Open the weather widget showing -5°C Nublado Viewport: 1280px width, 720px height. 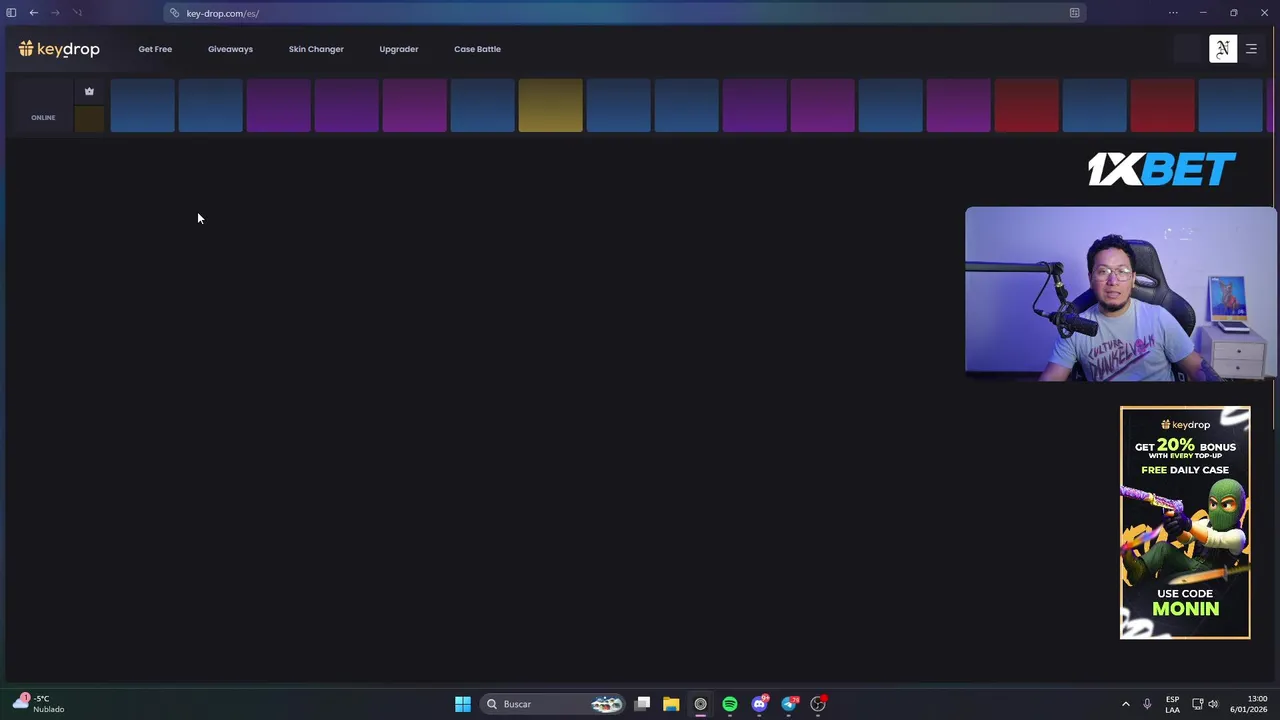click(x=38, y=704)
